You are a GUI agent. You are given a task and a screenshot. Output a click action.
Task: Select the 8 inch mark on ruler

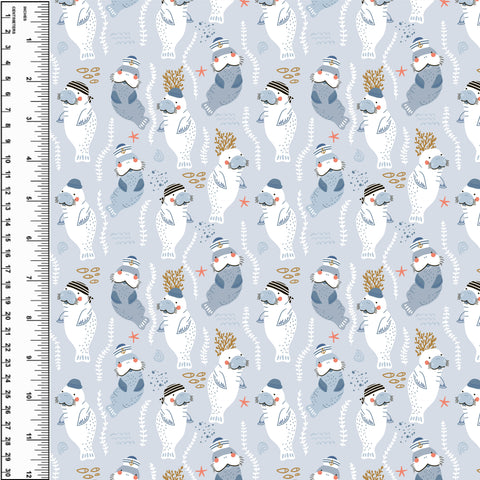[x=29, y=318]
